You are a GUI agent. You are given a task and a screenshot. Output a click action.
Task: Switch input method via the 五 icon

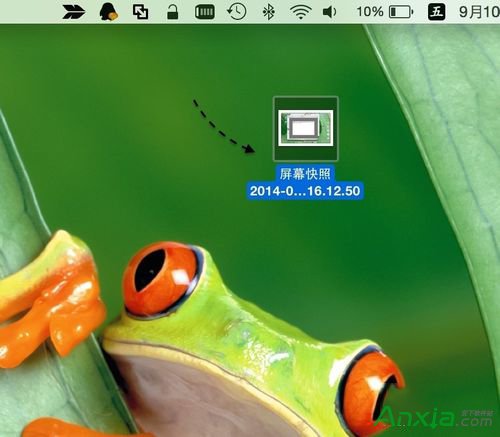coord(436,12)
